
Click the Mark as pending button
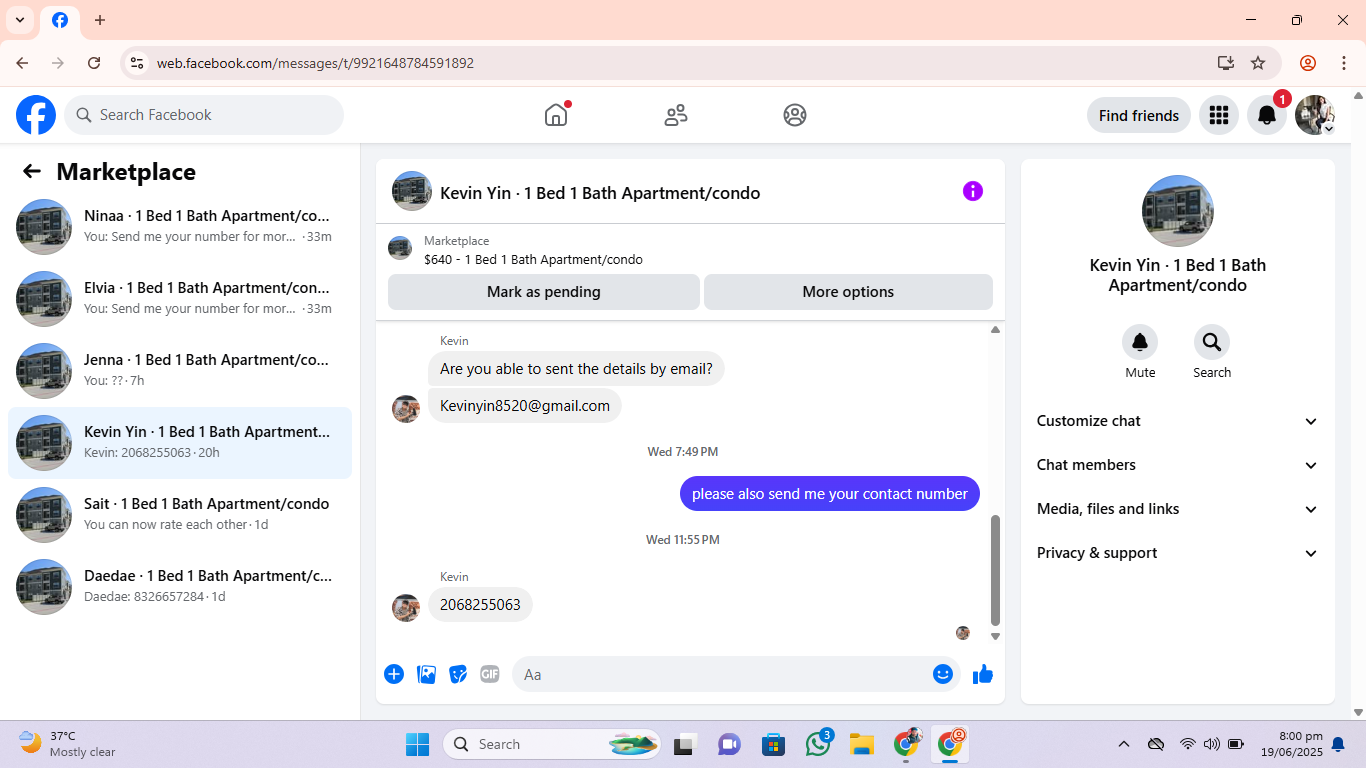(544, 292)
